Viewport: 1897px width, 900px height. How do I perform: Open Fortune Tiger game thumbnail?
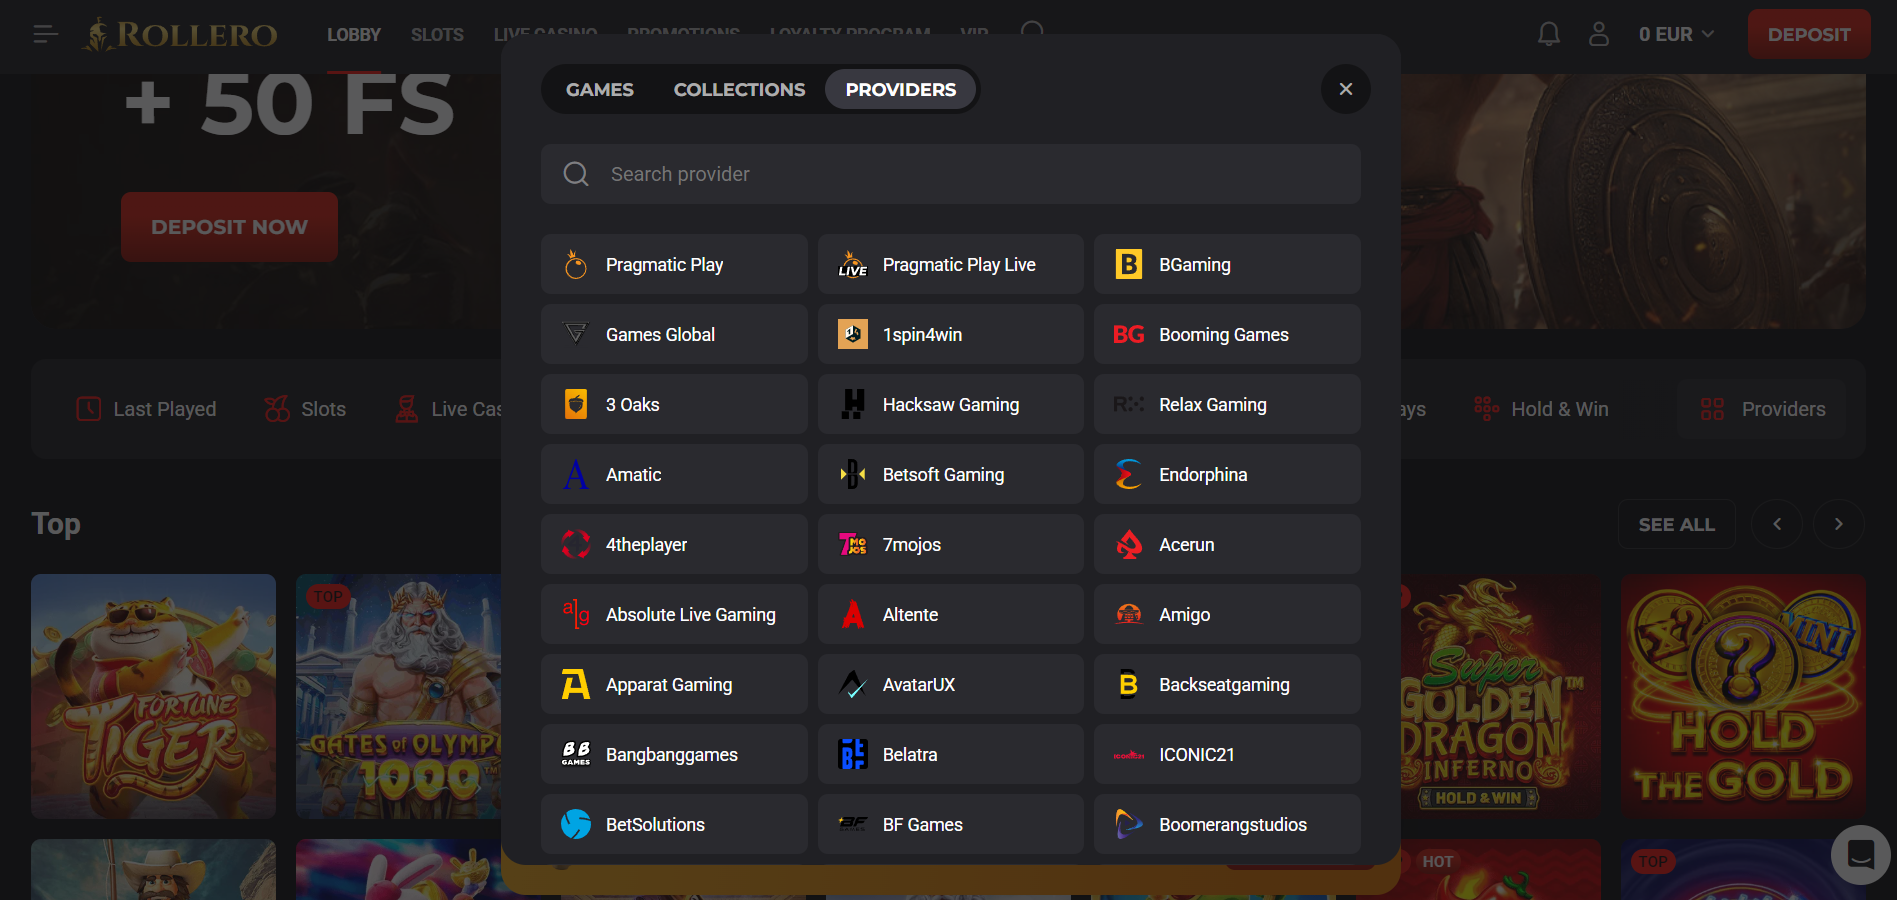(x=153, y=696)
